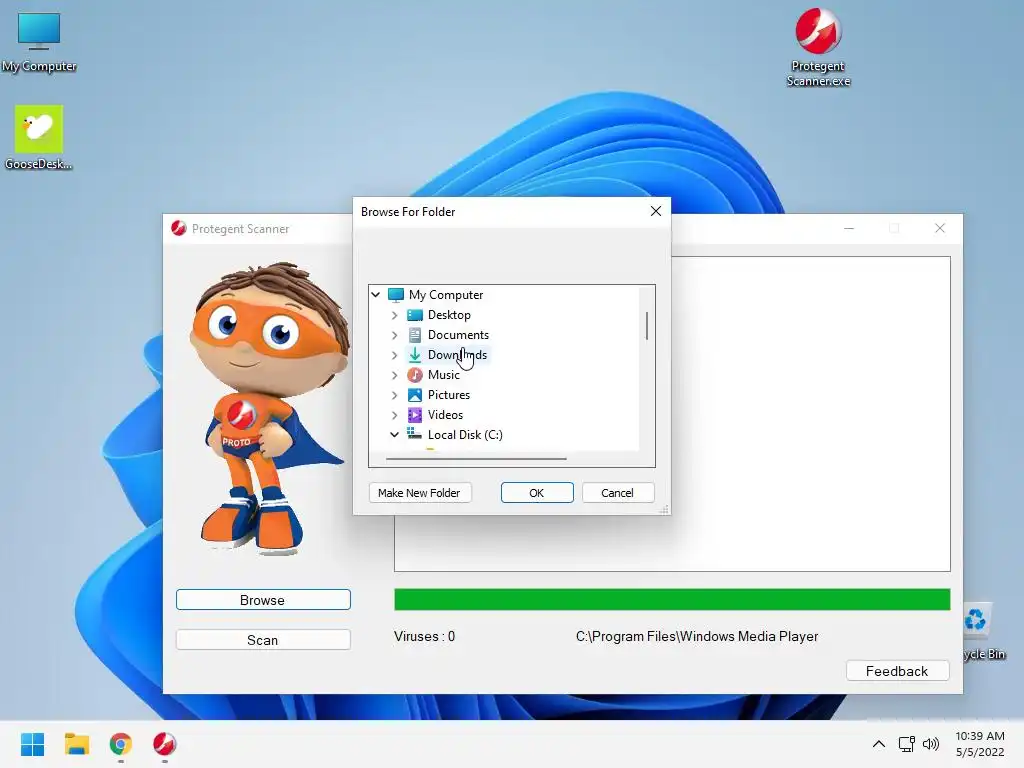Screen dimensions: 1024x768
Task: Click the folder tree horizontal scrollbar
Action: coord(475,459)
